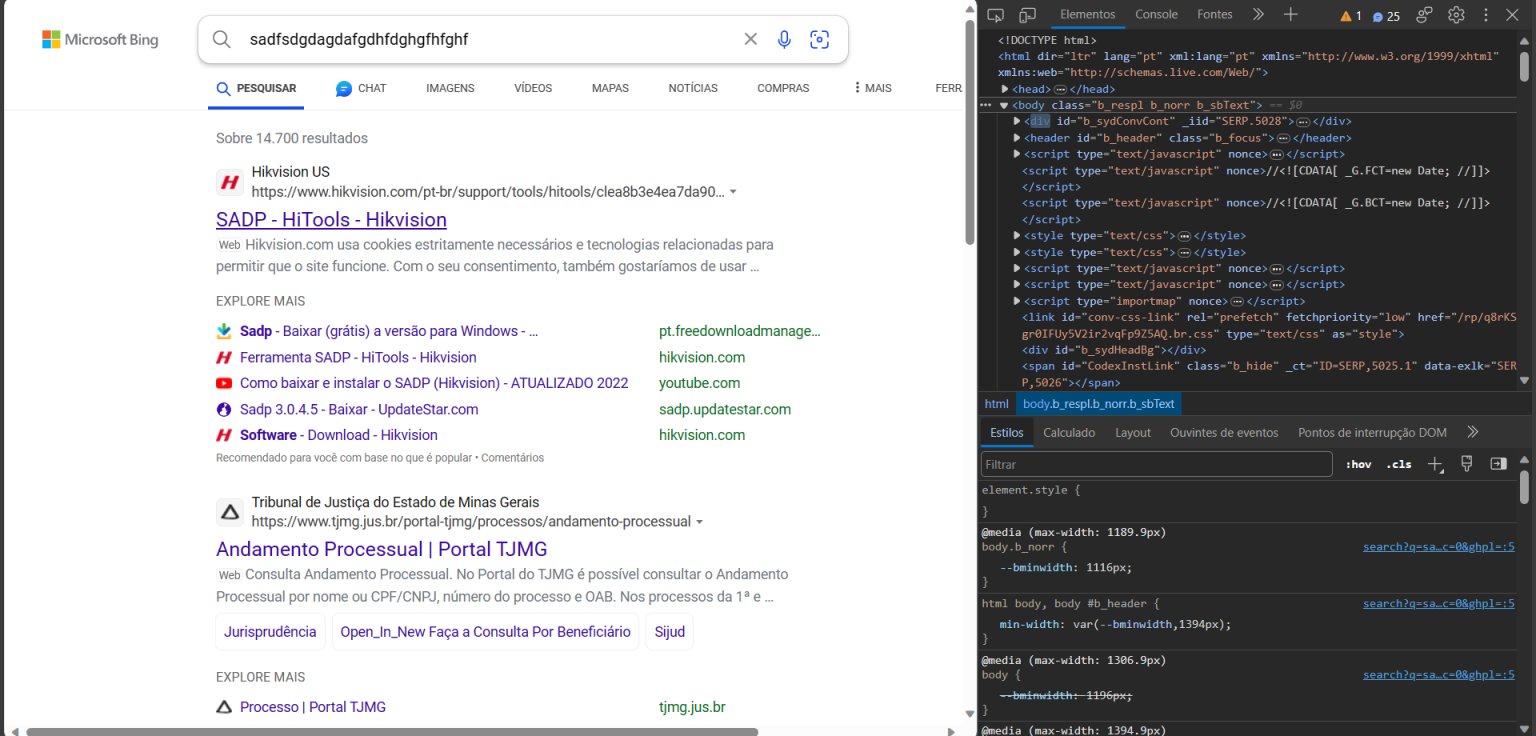Toggle the .cls element classes button
The height and width of the screenshot is (736, 1536).
(x=1399, y=464)
